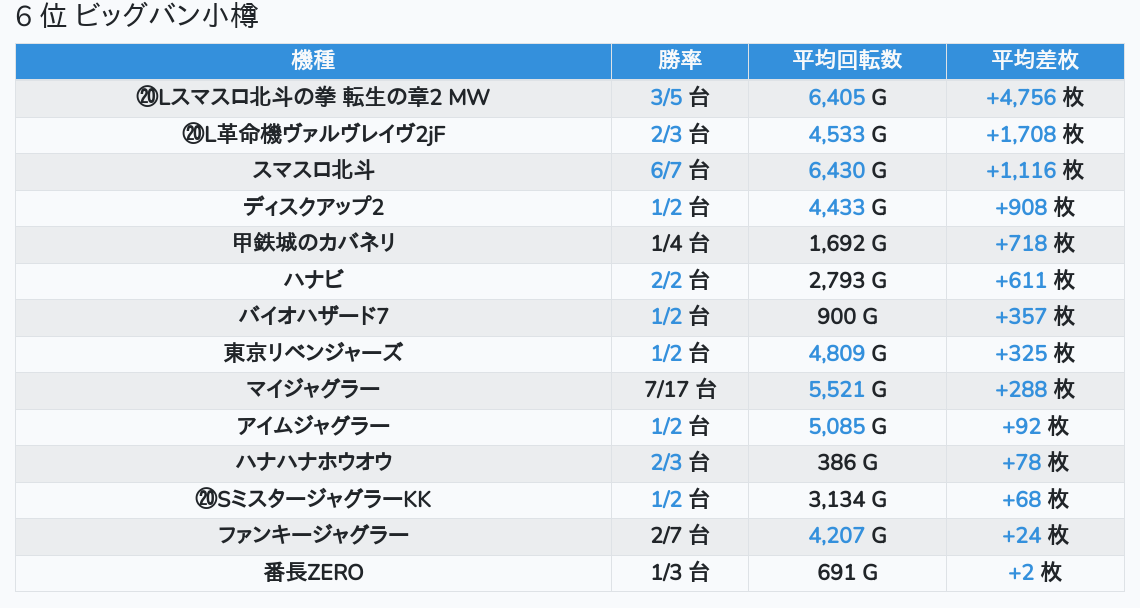Click the 甲鉄城のカバネリ machine name
The height and width of the screenshot is (608, 1140).
click(x=313, y=243)
